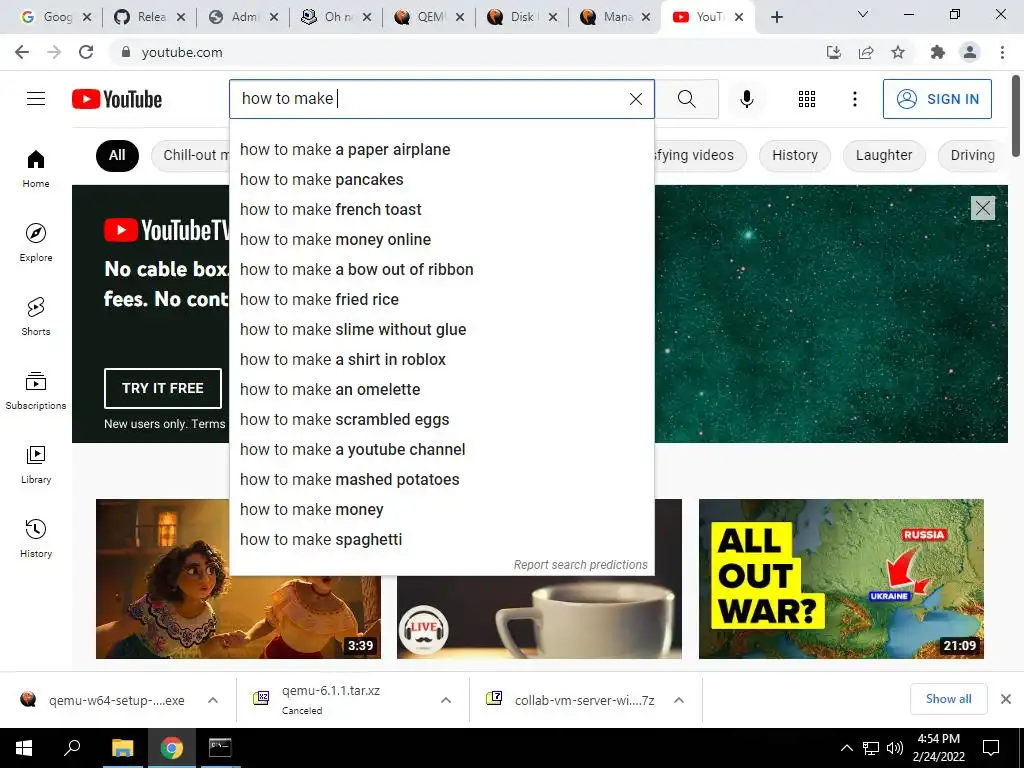Image resolution: width=1024 pixels, height=768 pixels.
Task: Click the magnifier search button
Action: (686, 99)
